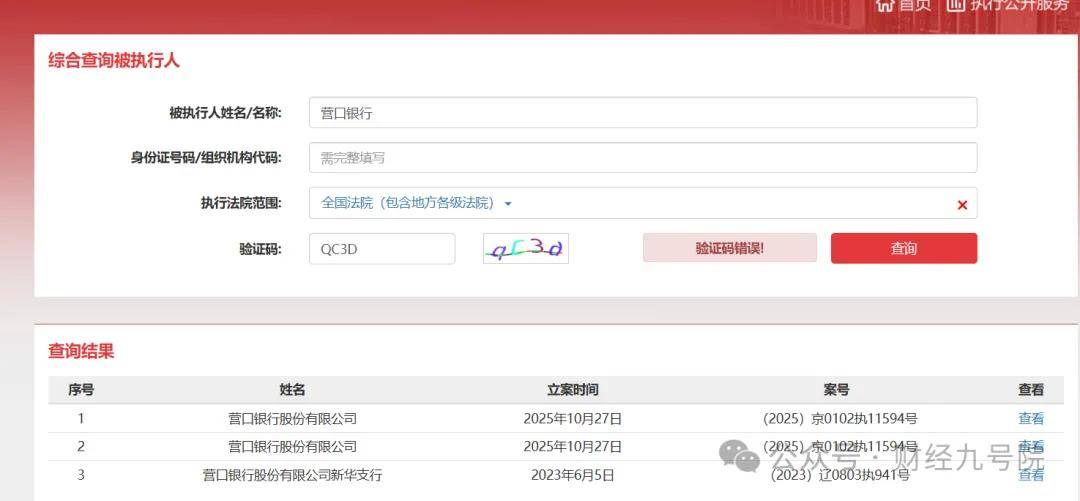The width and height of the screenshot is (1080, 501).
Task: Open 查看 link for result row 1
Action: click(1030, 419)
